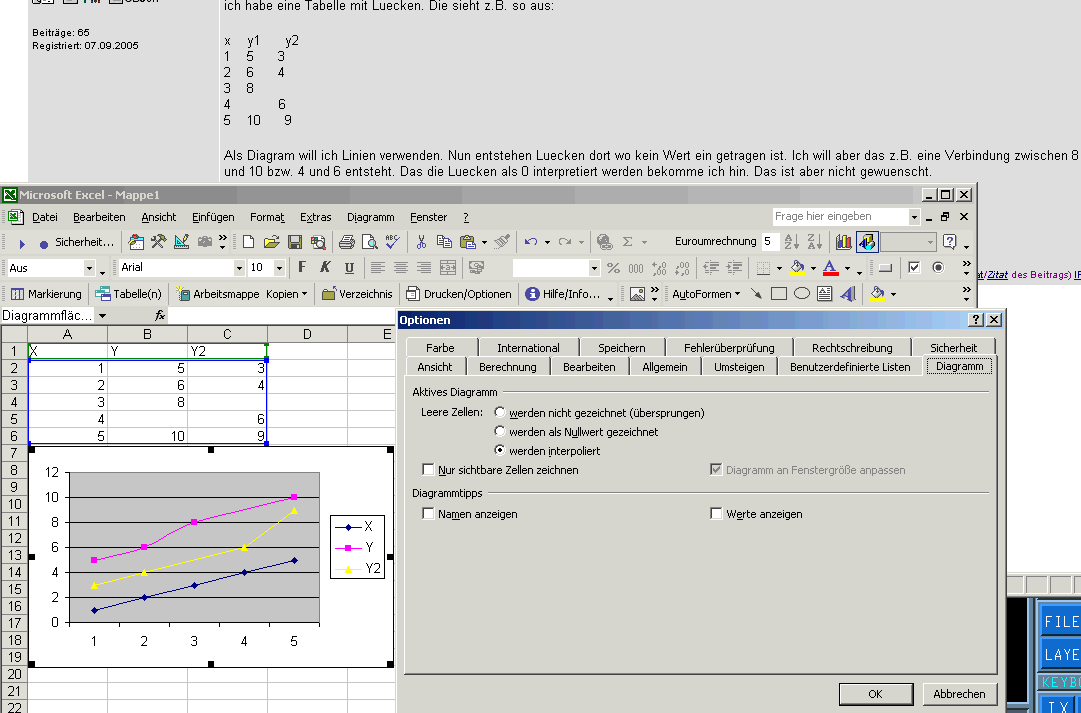
Task: Apply bold with the F icon
Action: 302,268
